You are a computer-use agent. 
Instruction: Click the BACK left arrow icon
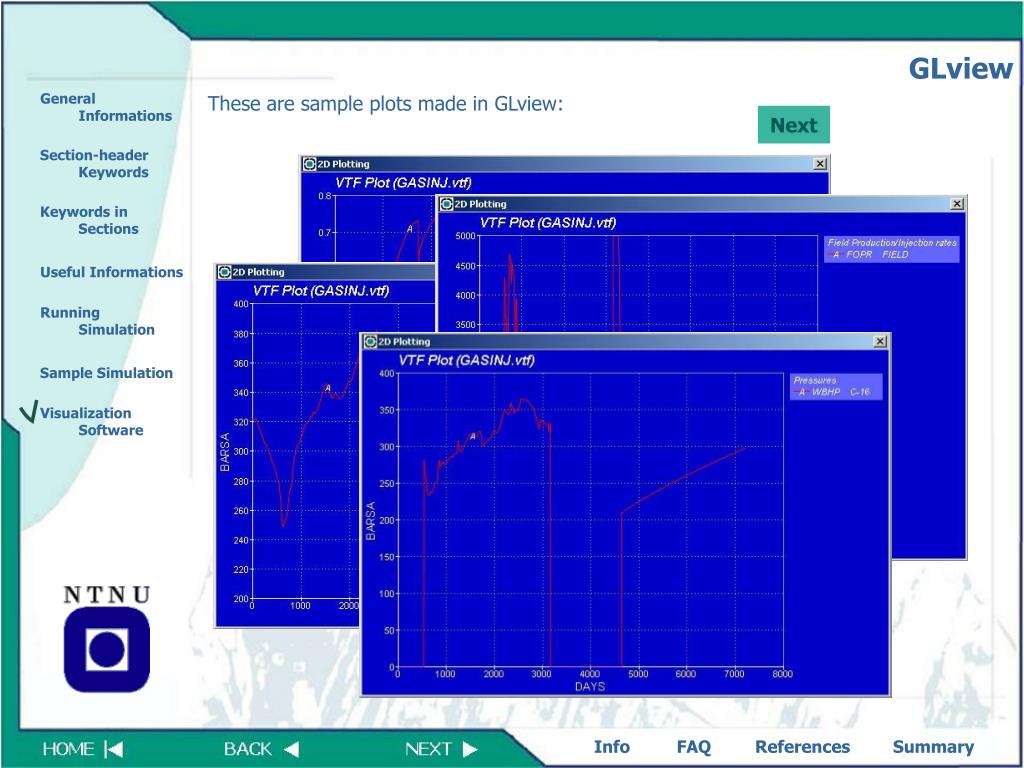pos(291,749)
